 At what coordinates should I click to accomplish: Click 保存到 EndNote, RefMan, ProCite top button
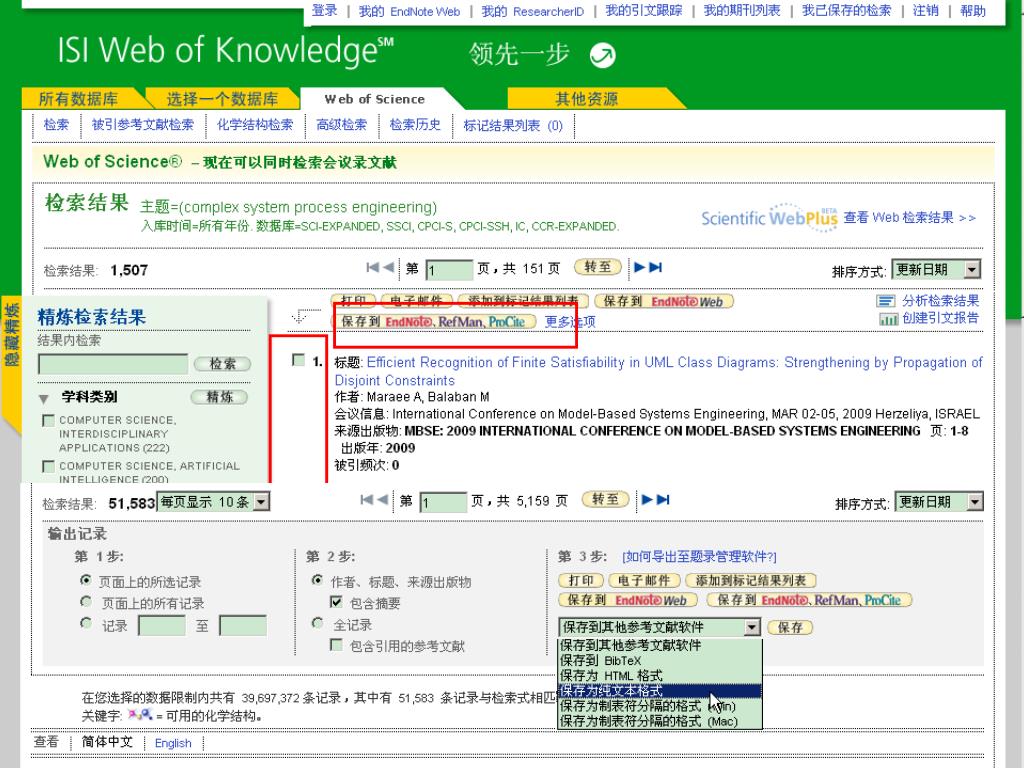coord(434,321)
